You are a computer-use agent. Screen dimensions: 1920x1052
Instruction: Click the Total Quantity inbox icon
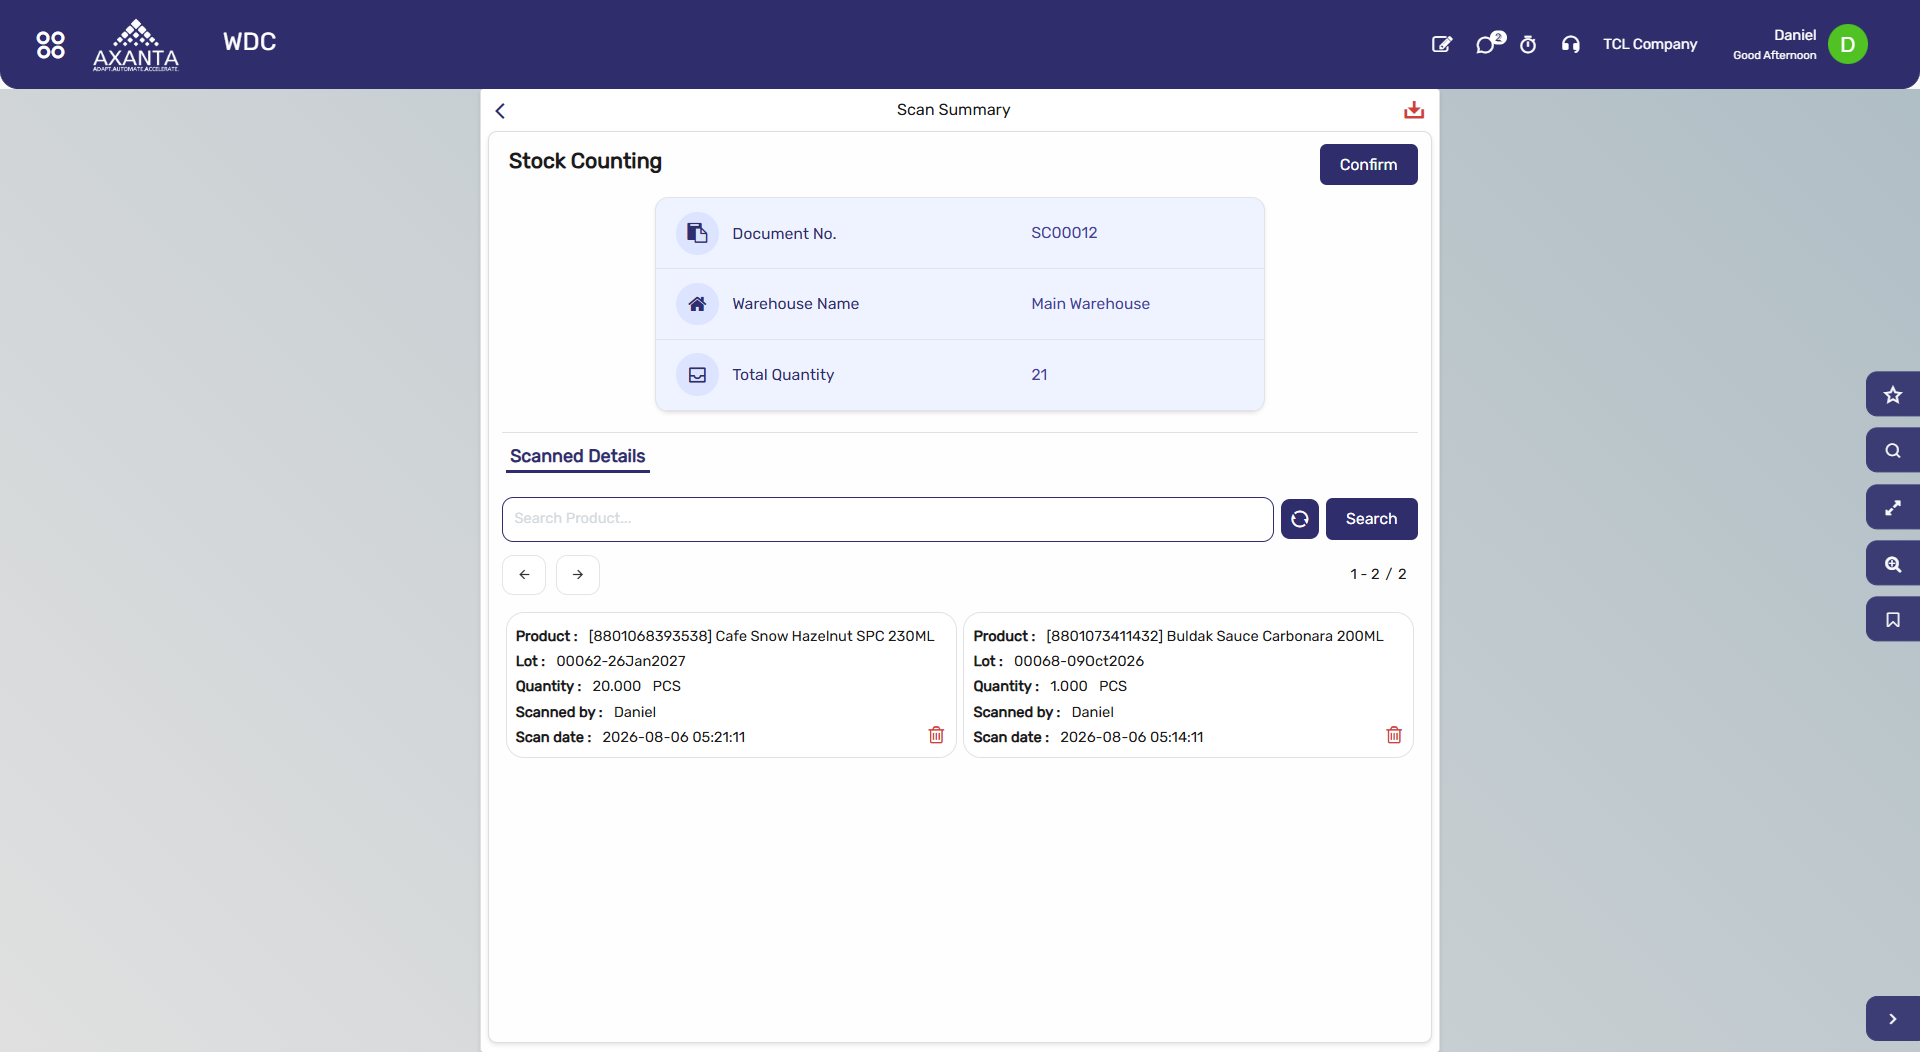click(x=697, y=375)
